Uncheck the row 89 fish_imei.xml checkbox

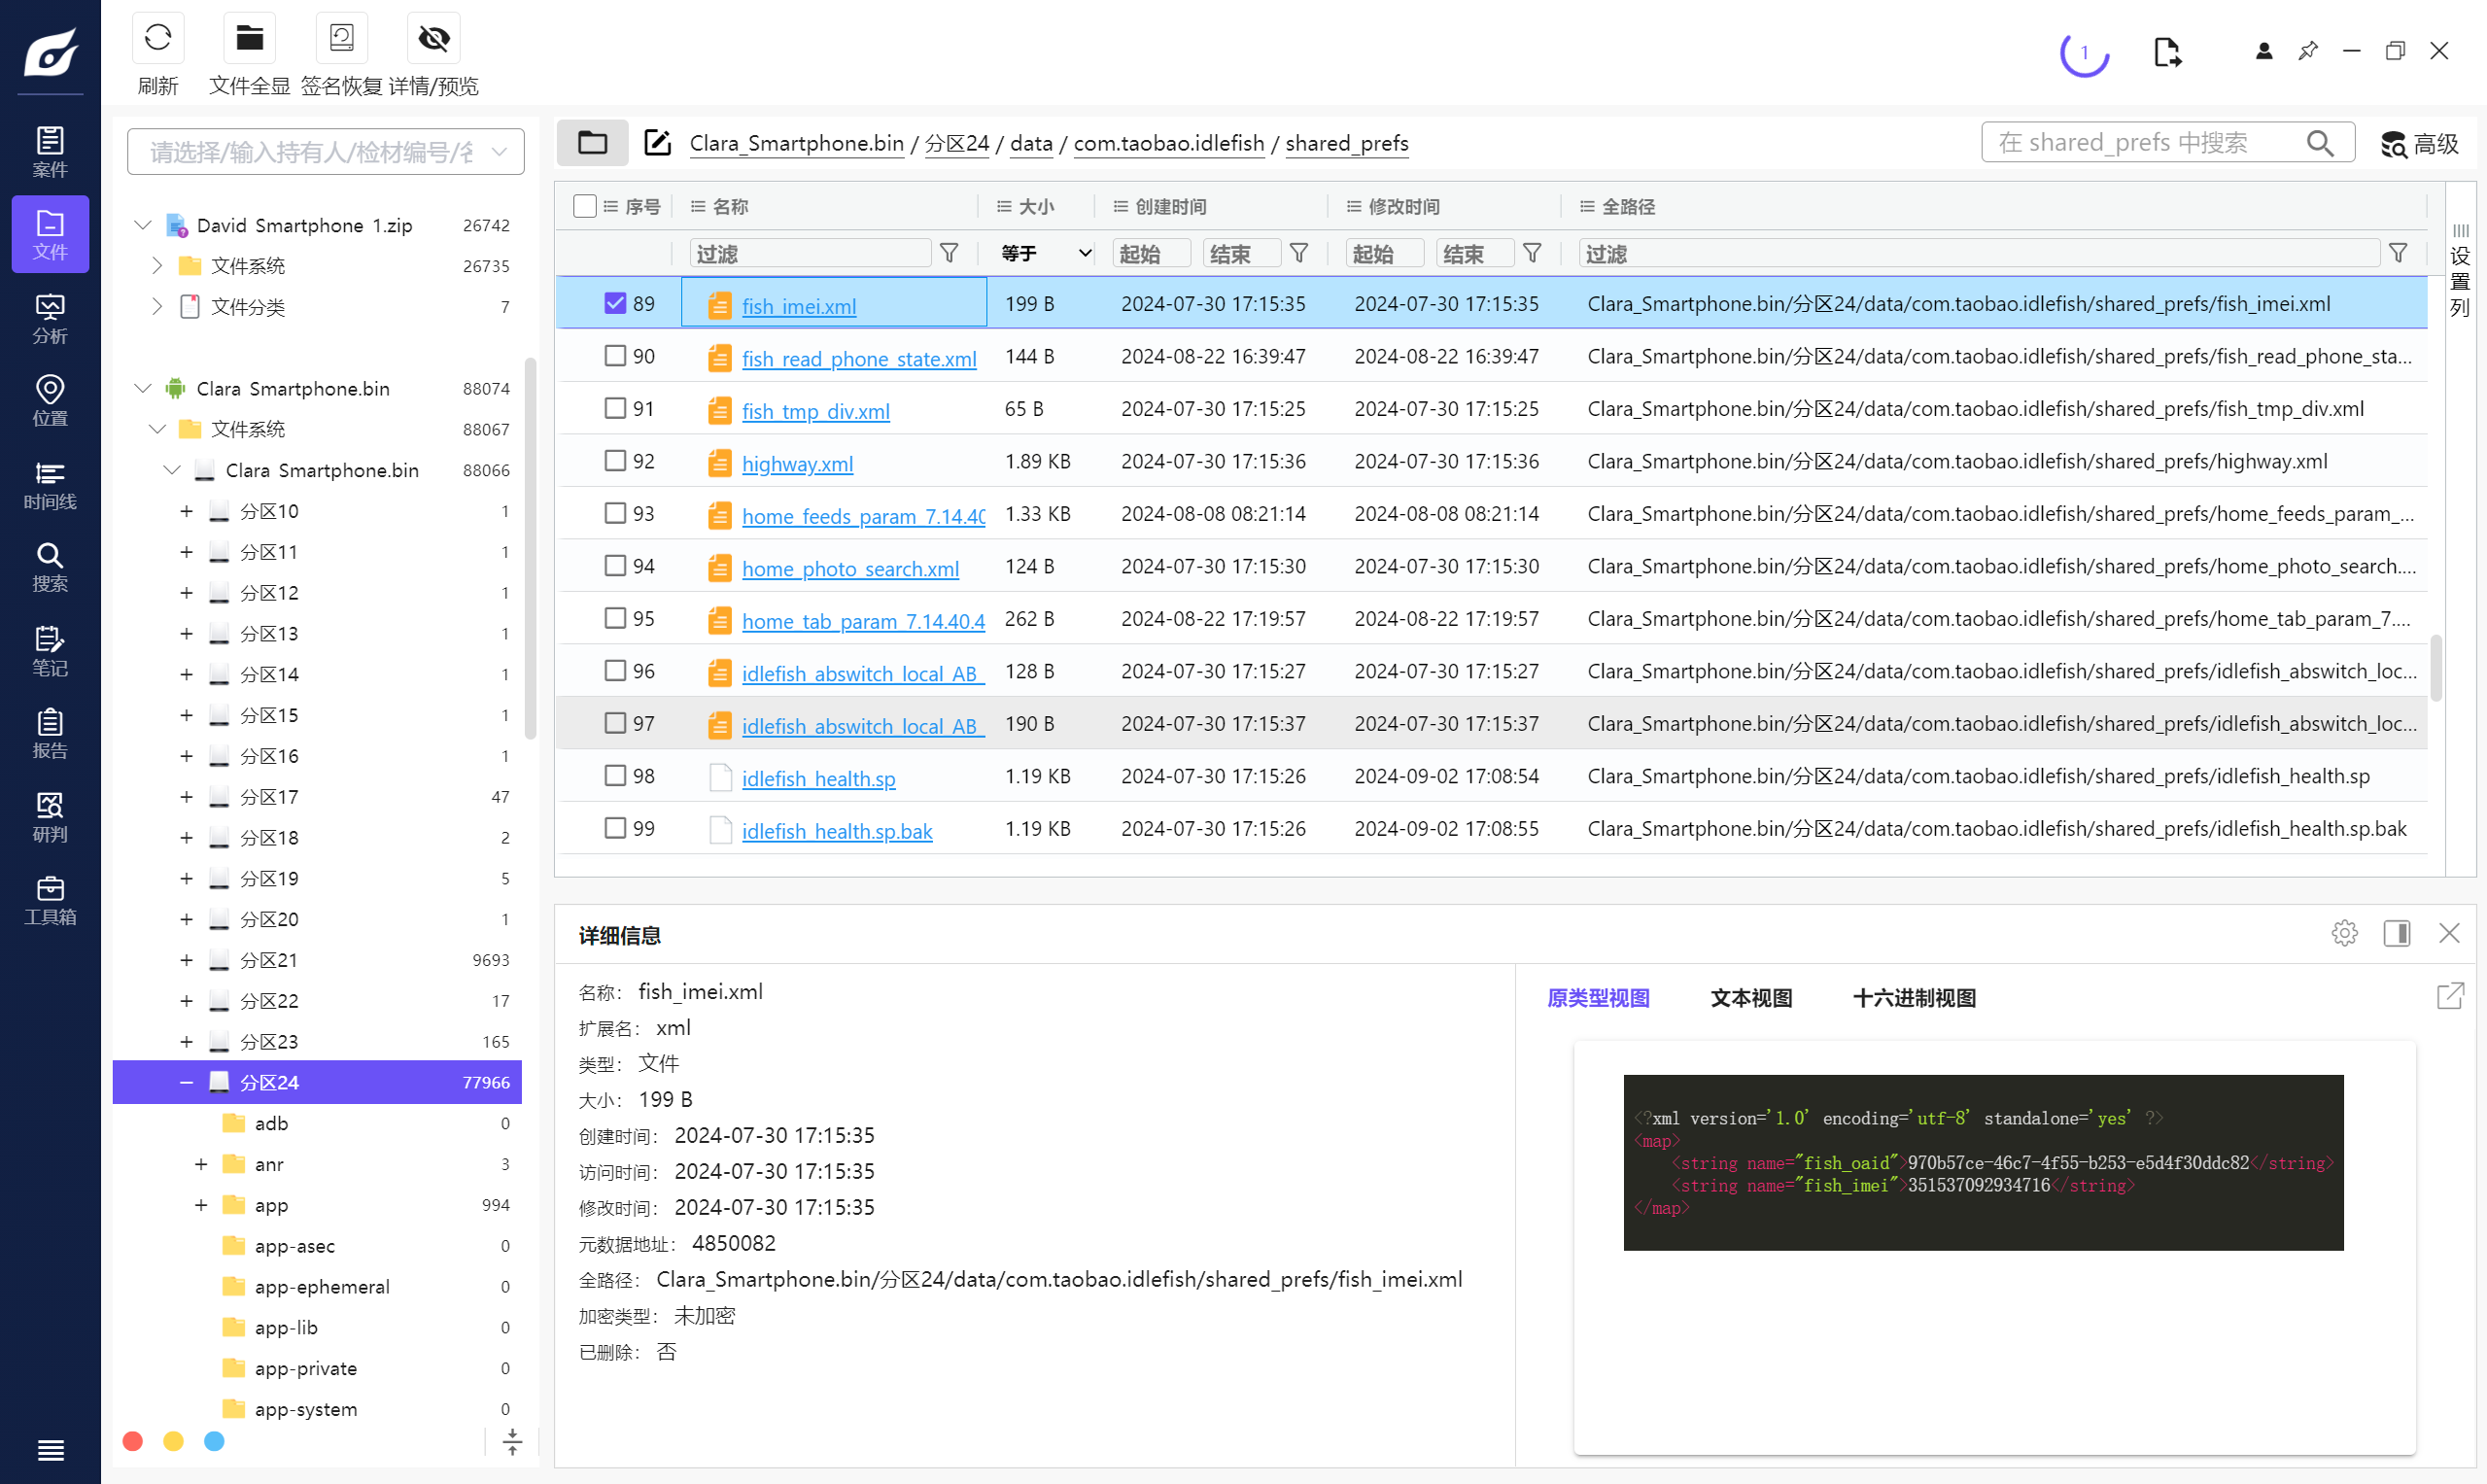point(615,303)
